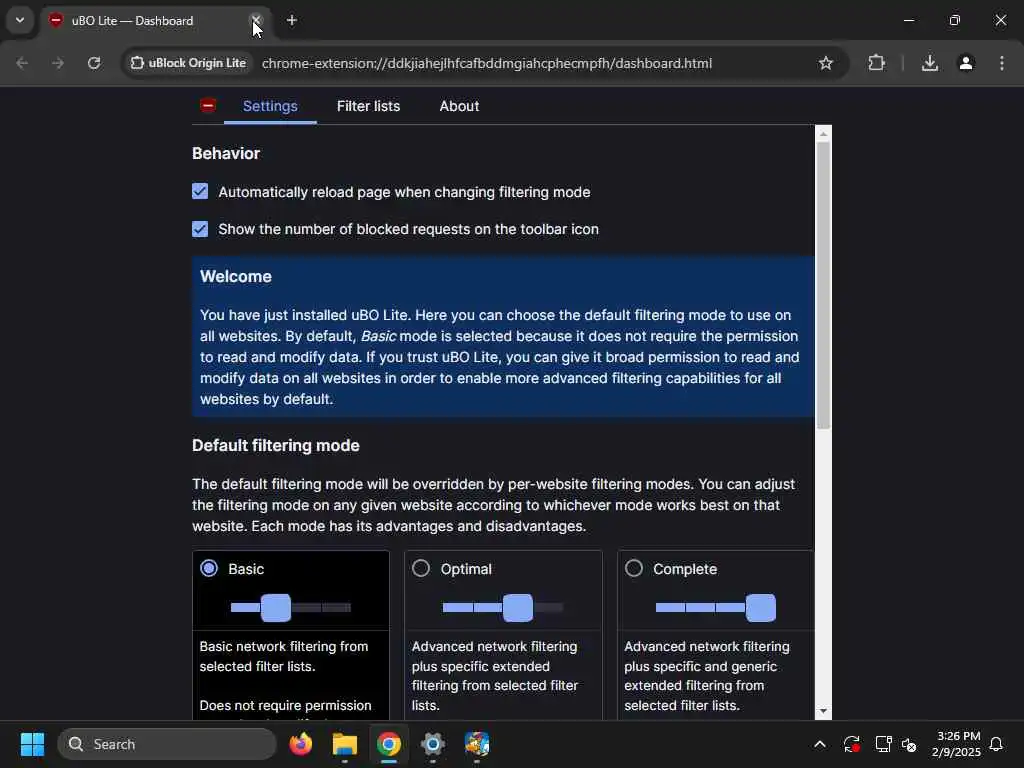Screen dimensions: 1024x768
Task: Open the tab search dropdown arrow
Action: tap(20, 20)
